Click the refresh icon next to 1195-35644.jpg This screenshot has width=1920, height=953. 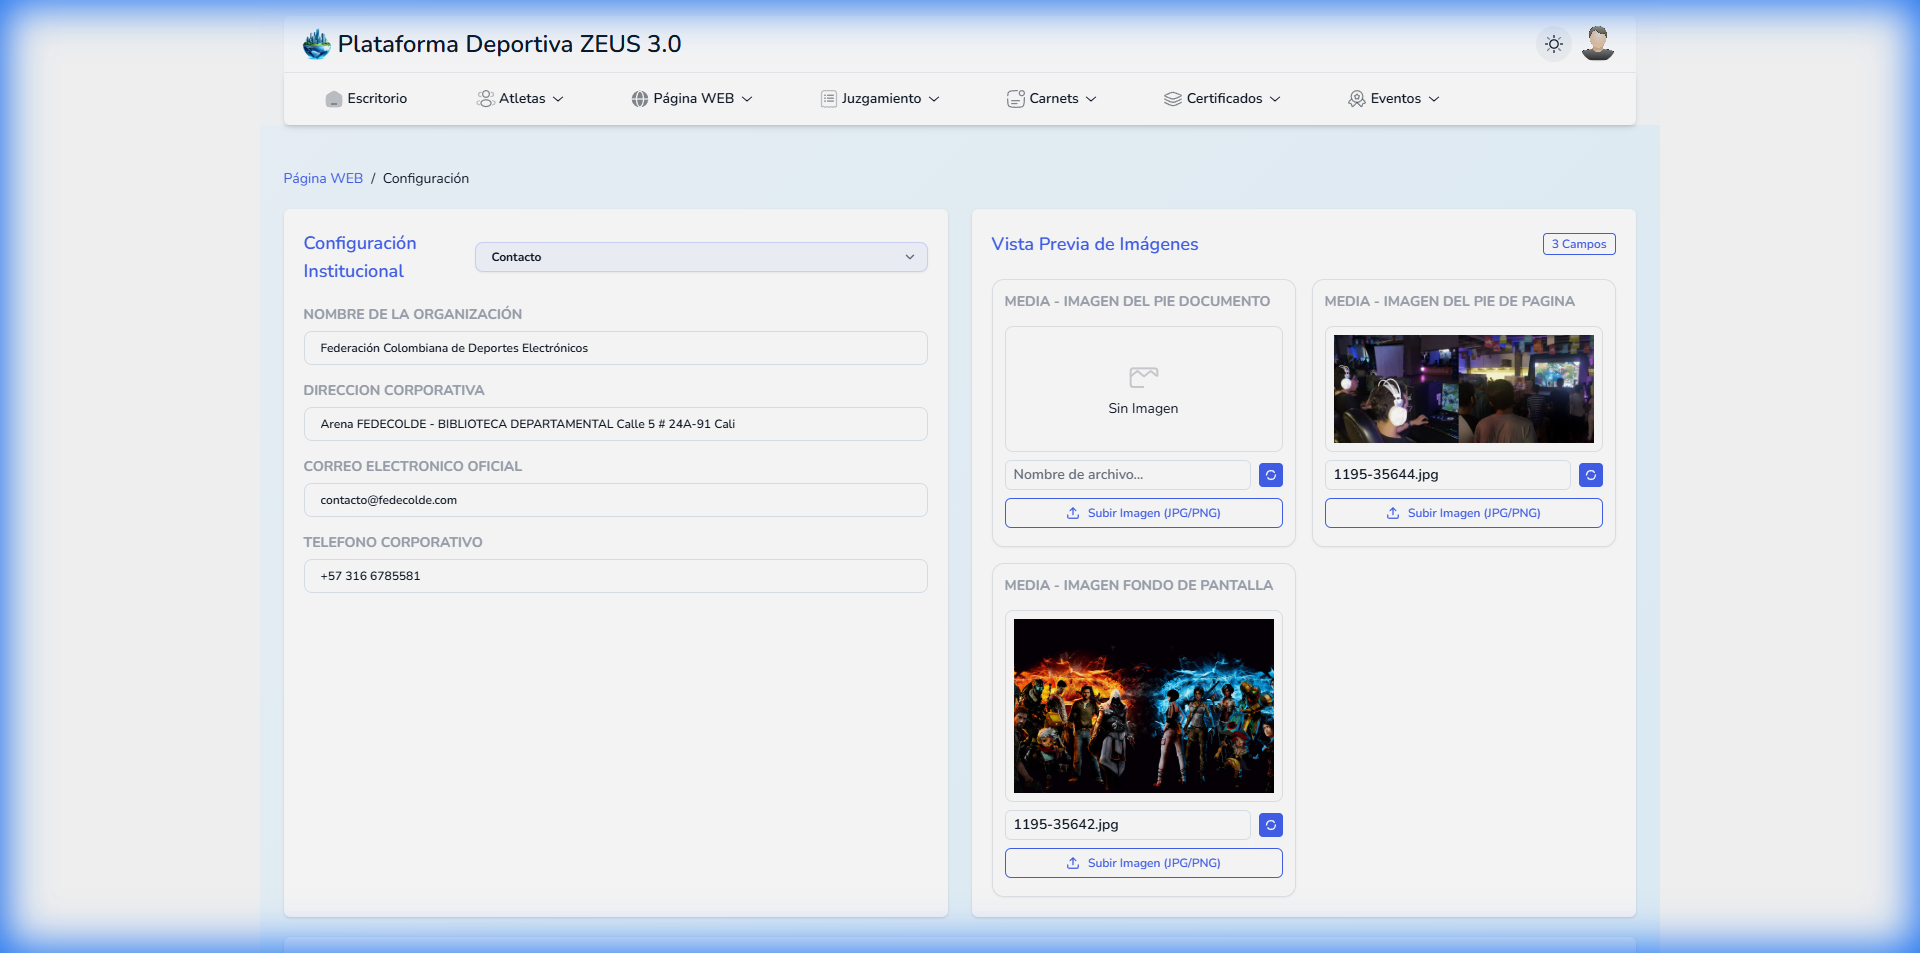tap(1590, 475)
